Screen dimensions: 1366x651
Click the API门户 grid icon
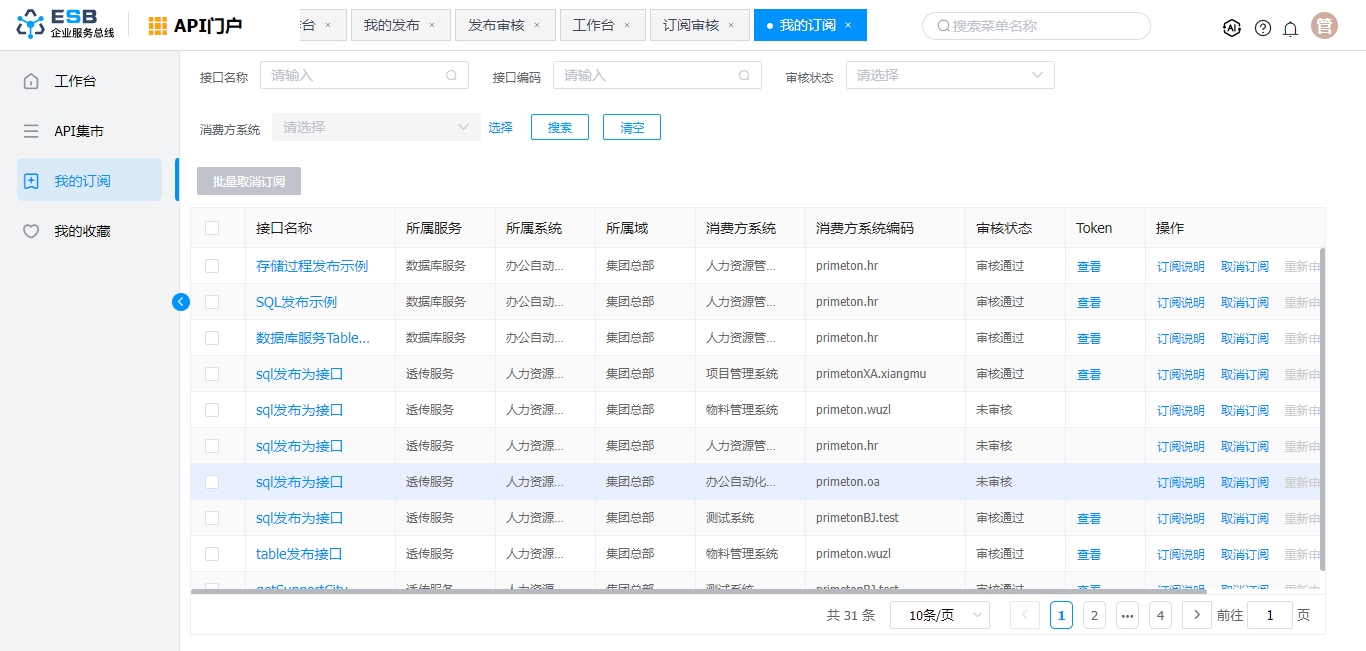(158, 26)
